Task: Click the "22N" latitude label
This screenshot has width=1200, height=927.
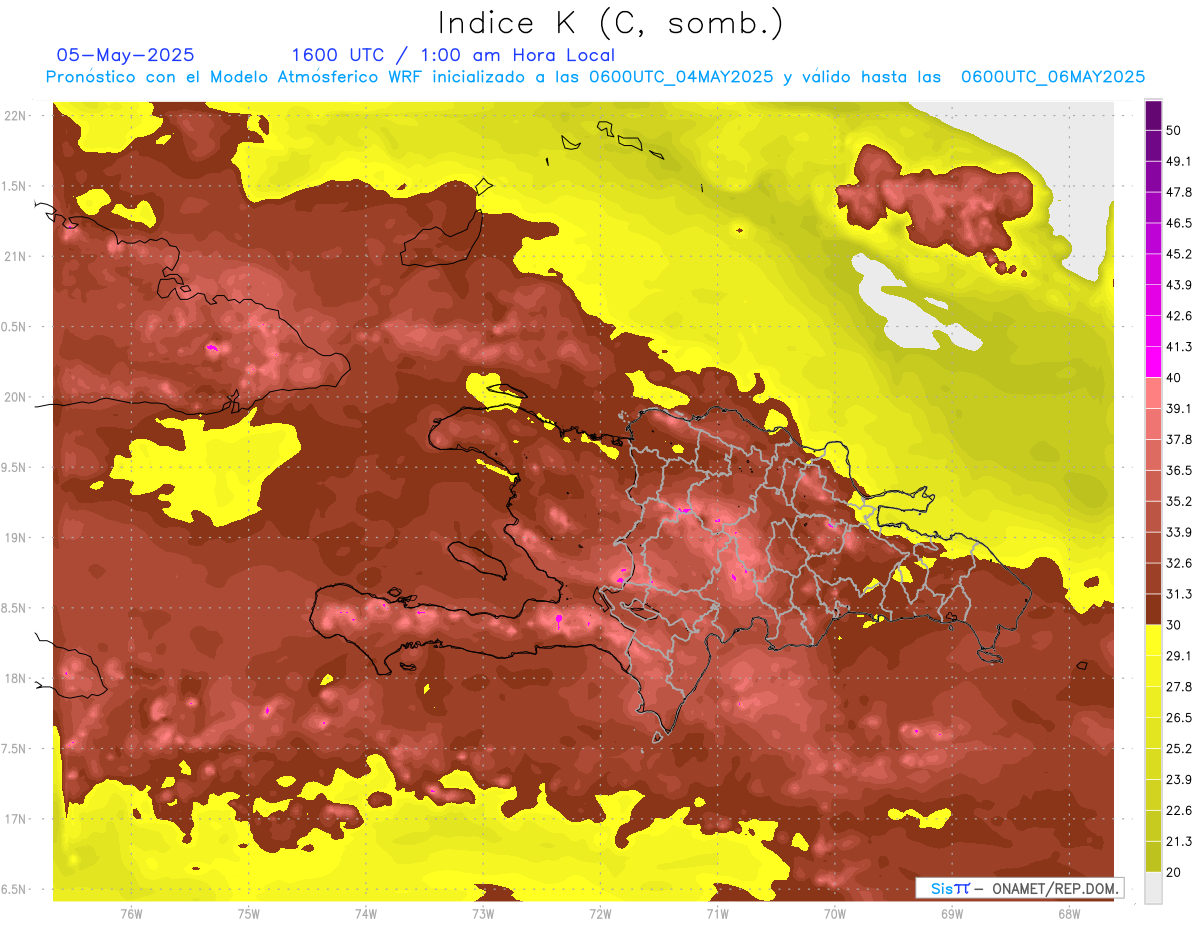Action: point(16,116)
